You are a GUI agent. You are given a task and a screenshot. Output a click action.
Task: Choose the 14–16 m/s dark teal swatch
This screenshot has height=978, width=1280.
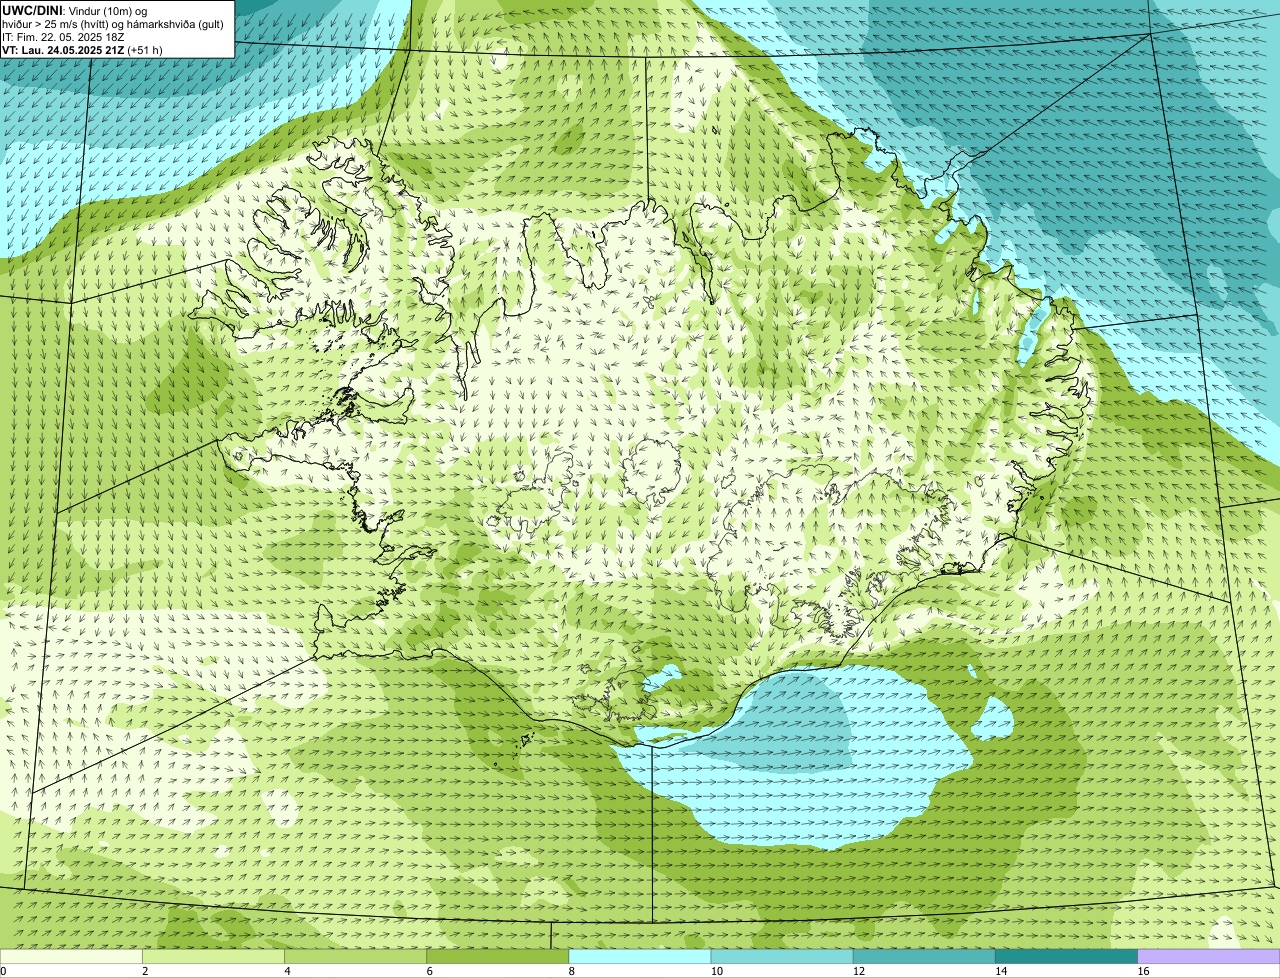click(x=1066, y=956)
